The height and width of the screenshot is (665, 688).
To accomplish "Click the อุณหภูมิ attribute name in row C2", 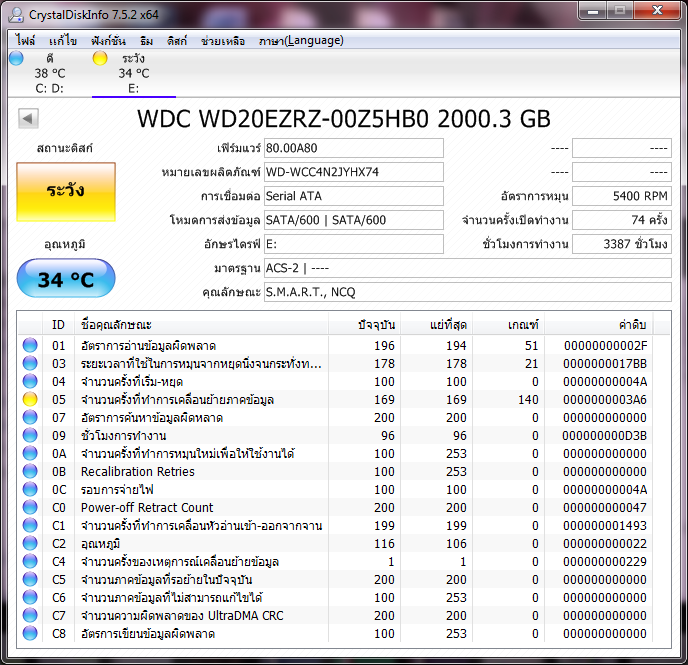I will tap(100, 543).
